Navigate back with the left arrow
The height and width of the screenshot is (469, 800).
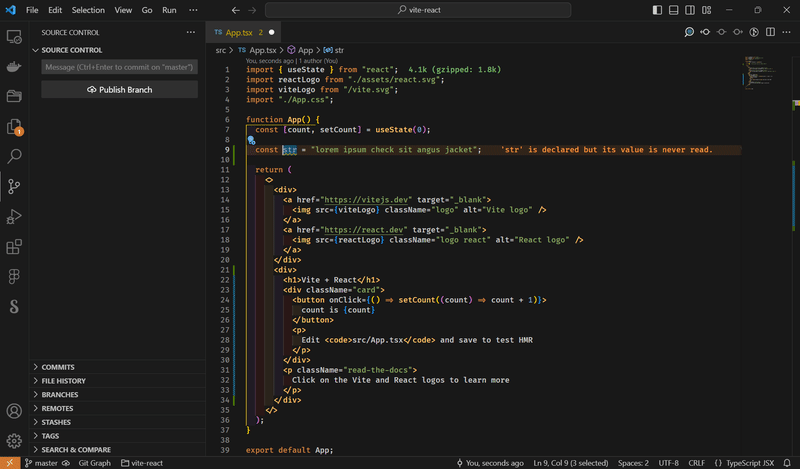pos(236,10)
